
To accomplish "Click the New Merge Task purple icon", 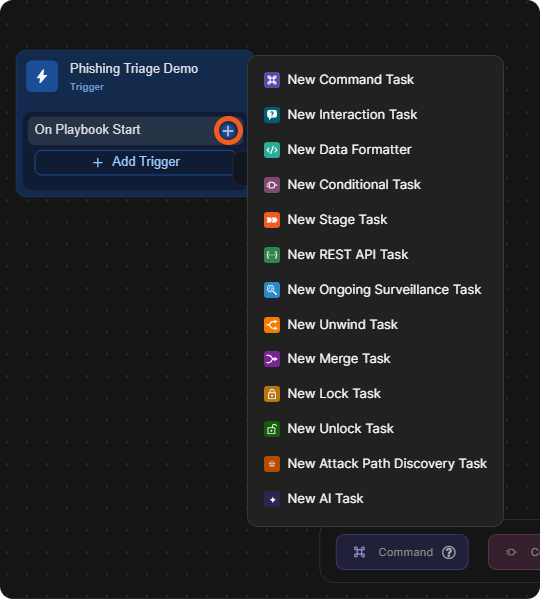I will (272, 359).
